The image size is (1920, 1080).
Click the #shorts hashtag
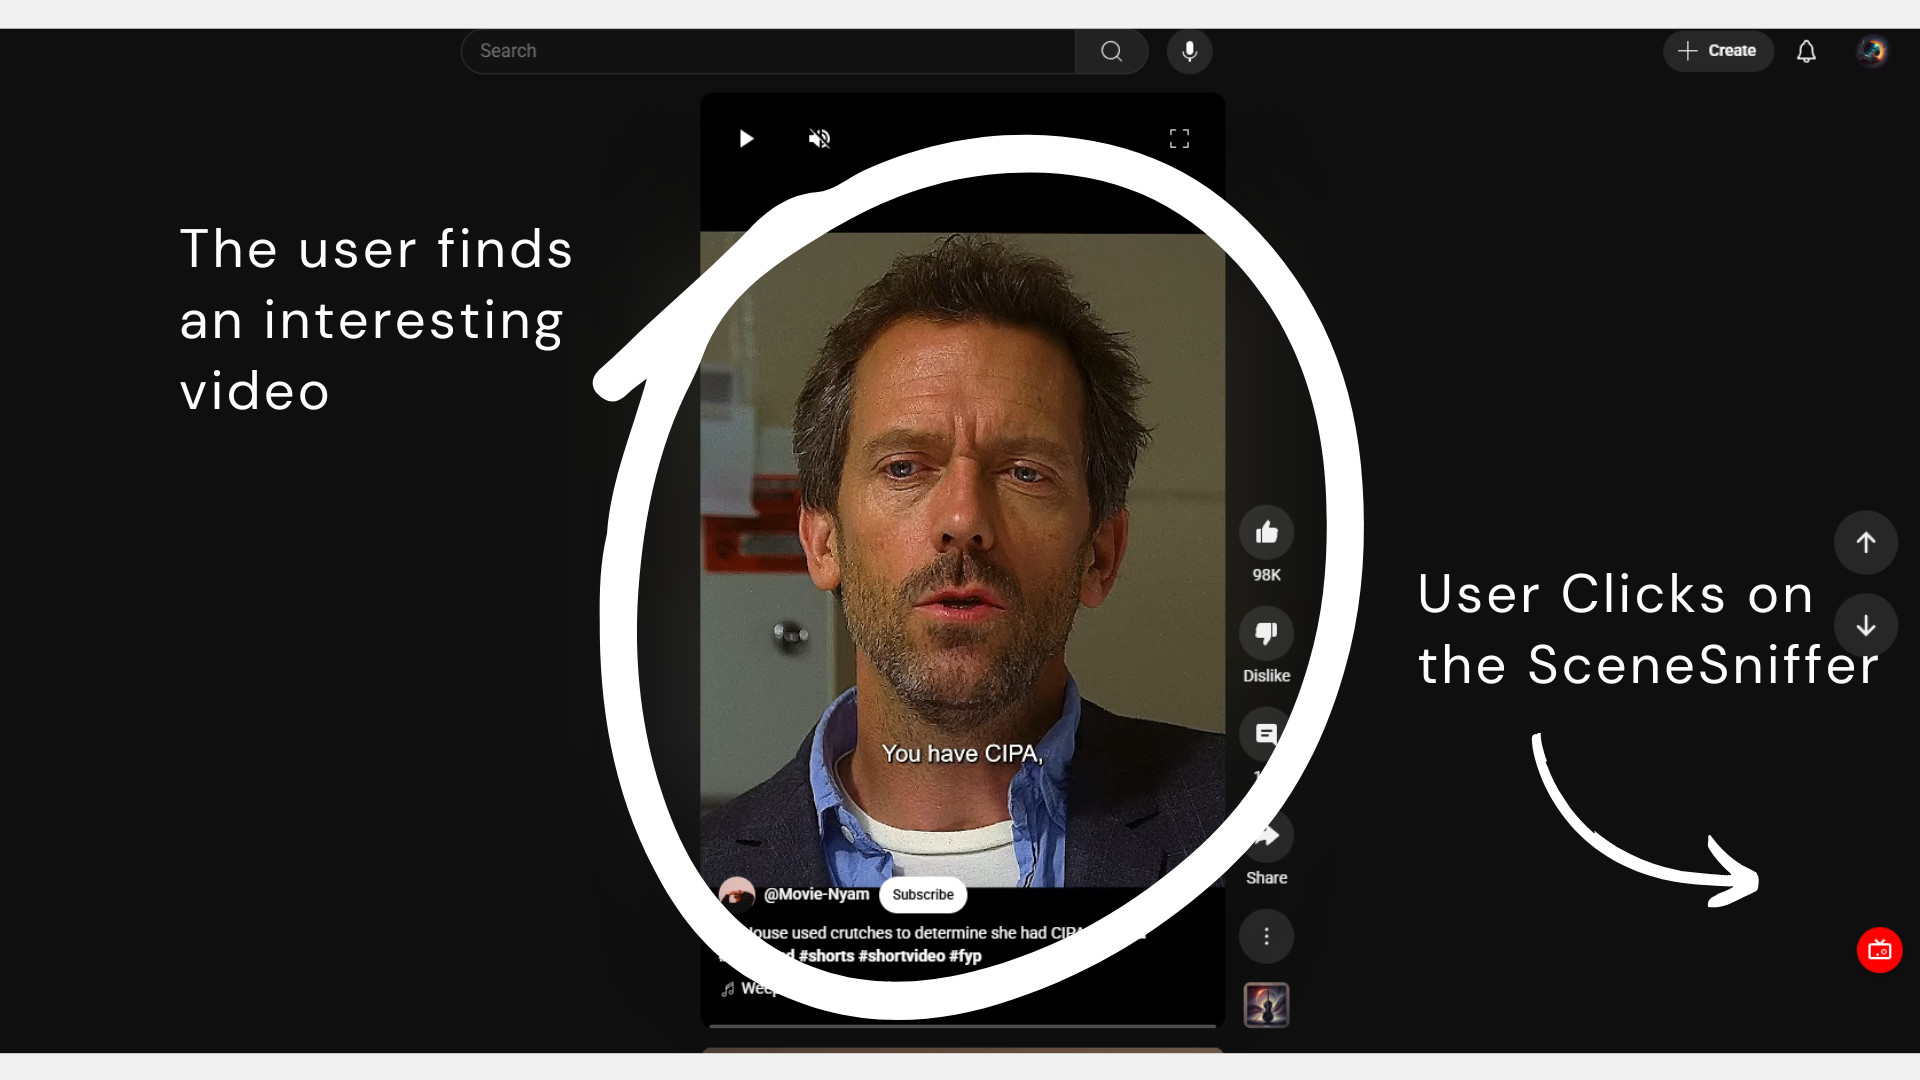click(x=826, y=956)
